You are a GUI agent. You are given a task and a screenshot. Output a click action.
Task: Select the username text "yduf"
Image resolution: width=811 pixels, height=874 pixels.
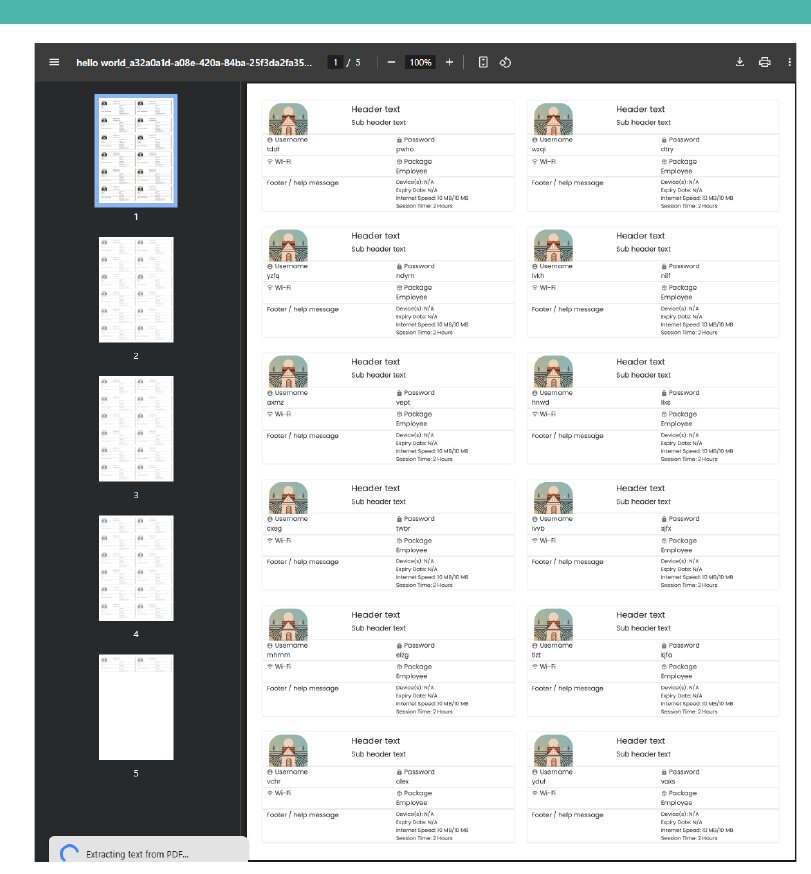tap(538, 781)
